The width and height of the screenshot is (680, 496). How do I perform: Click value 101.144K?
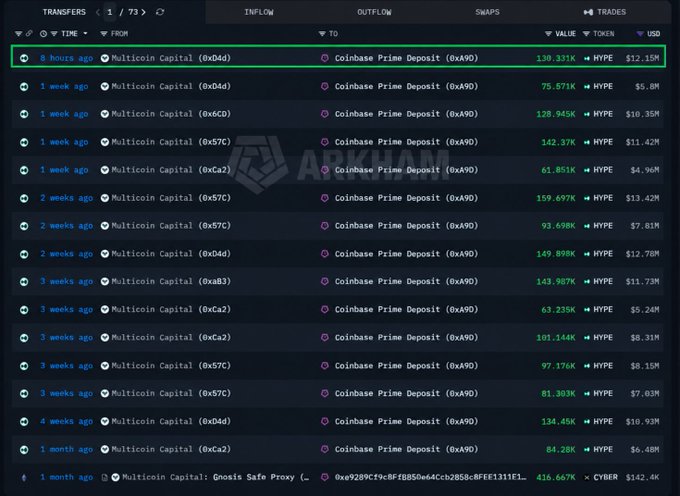click(556, 337)
